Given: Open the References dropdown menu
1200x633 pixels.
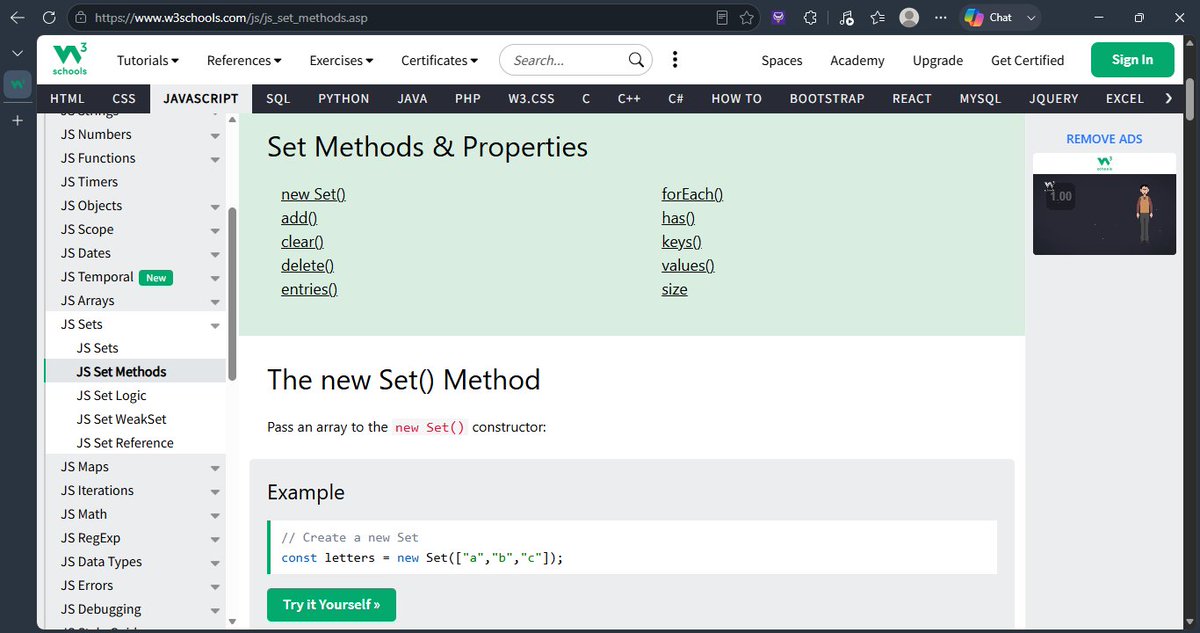Looking at the screenshot, I should 244,60.
